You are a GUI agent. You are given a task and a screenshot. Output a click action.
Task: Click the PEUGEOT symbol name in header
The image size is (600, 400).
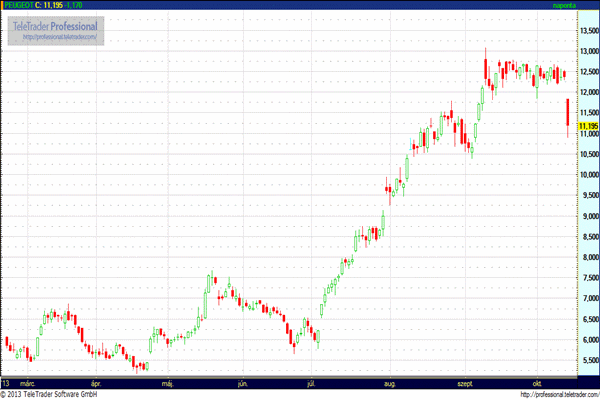(18, 5)
